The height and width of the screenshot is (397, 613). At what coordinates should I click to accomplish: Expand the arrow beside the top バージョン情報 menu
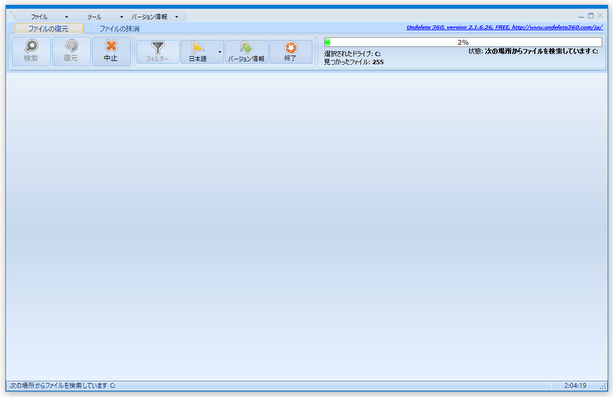tap(177, 17)
